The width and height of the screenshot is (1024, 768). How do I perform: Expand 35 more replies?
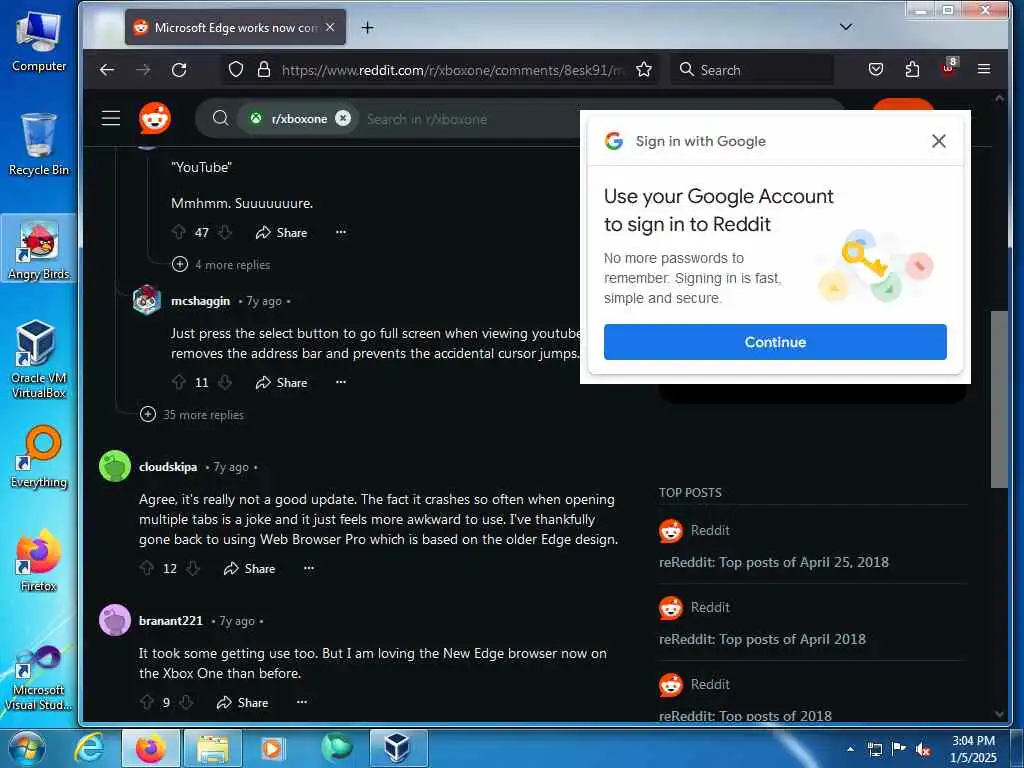click(x=192, y=415)
